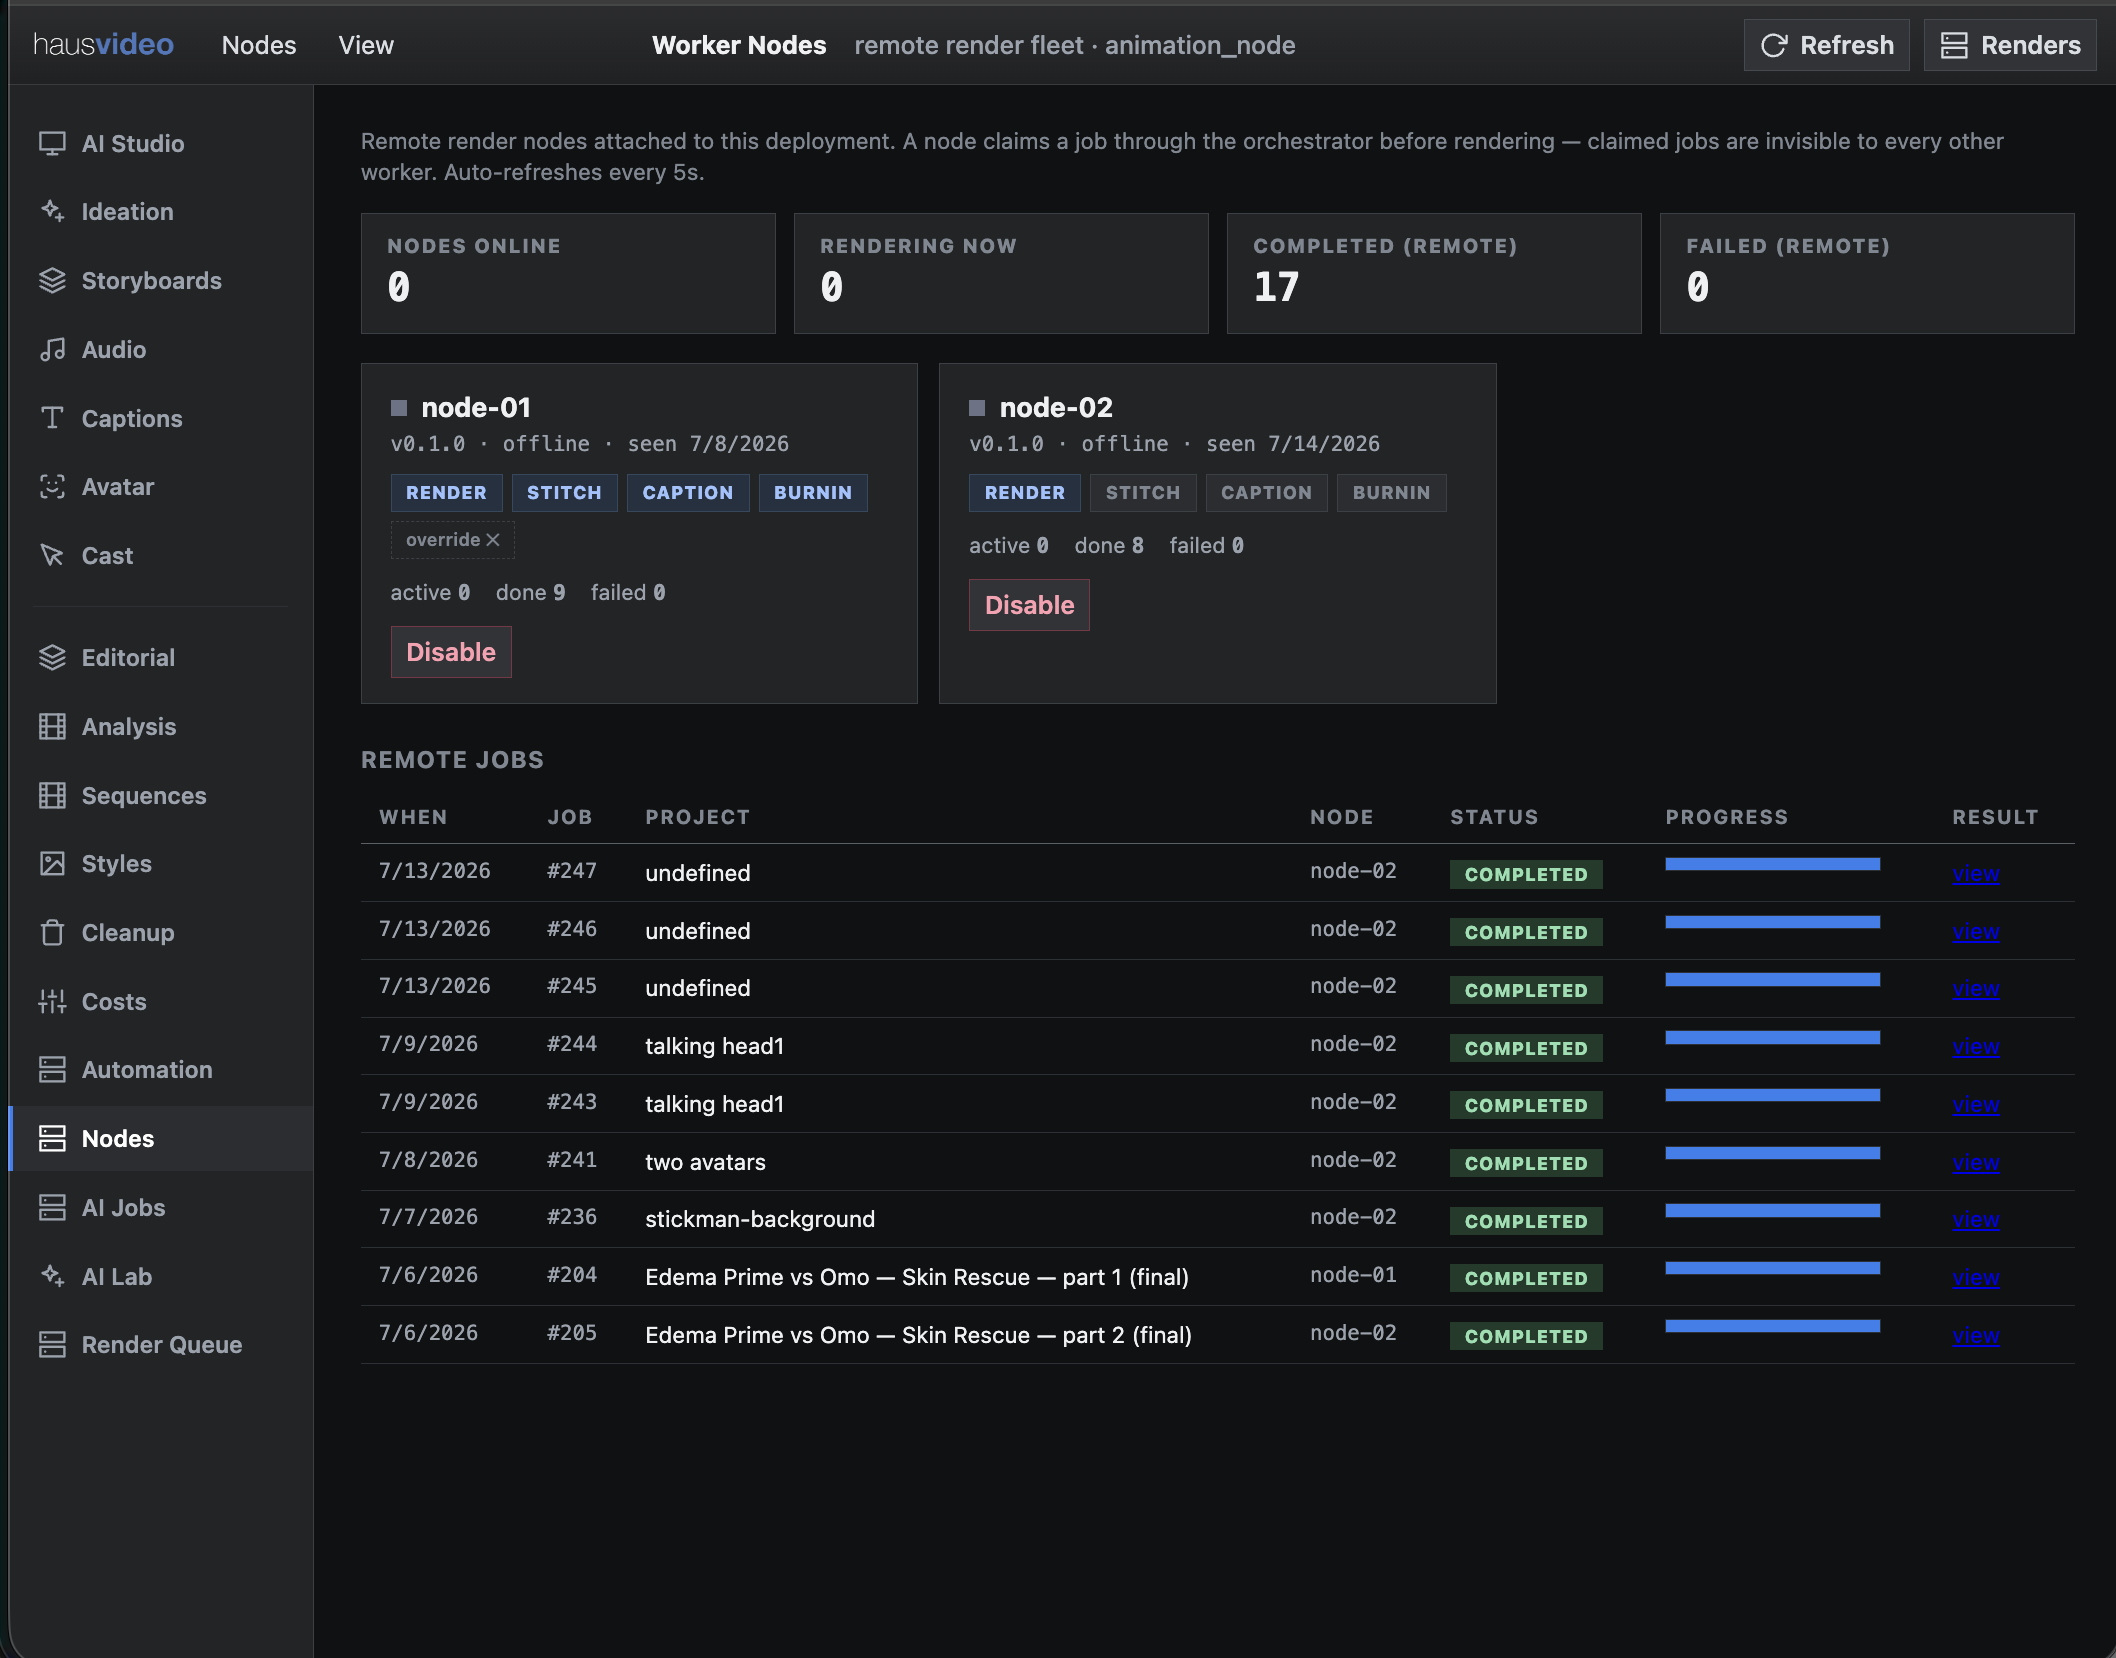The width and height of the screenshot is (2116, 1658).
Task: Click progress bar of job #246
Action: point(1772,922)
